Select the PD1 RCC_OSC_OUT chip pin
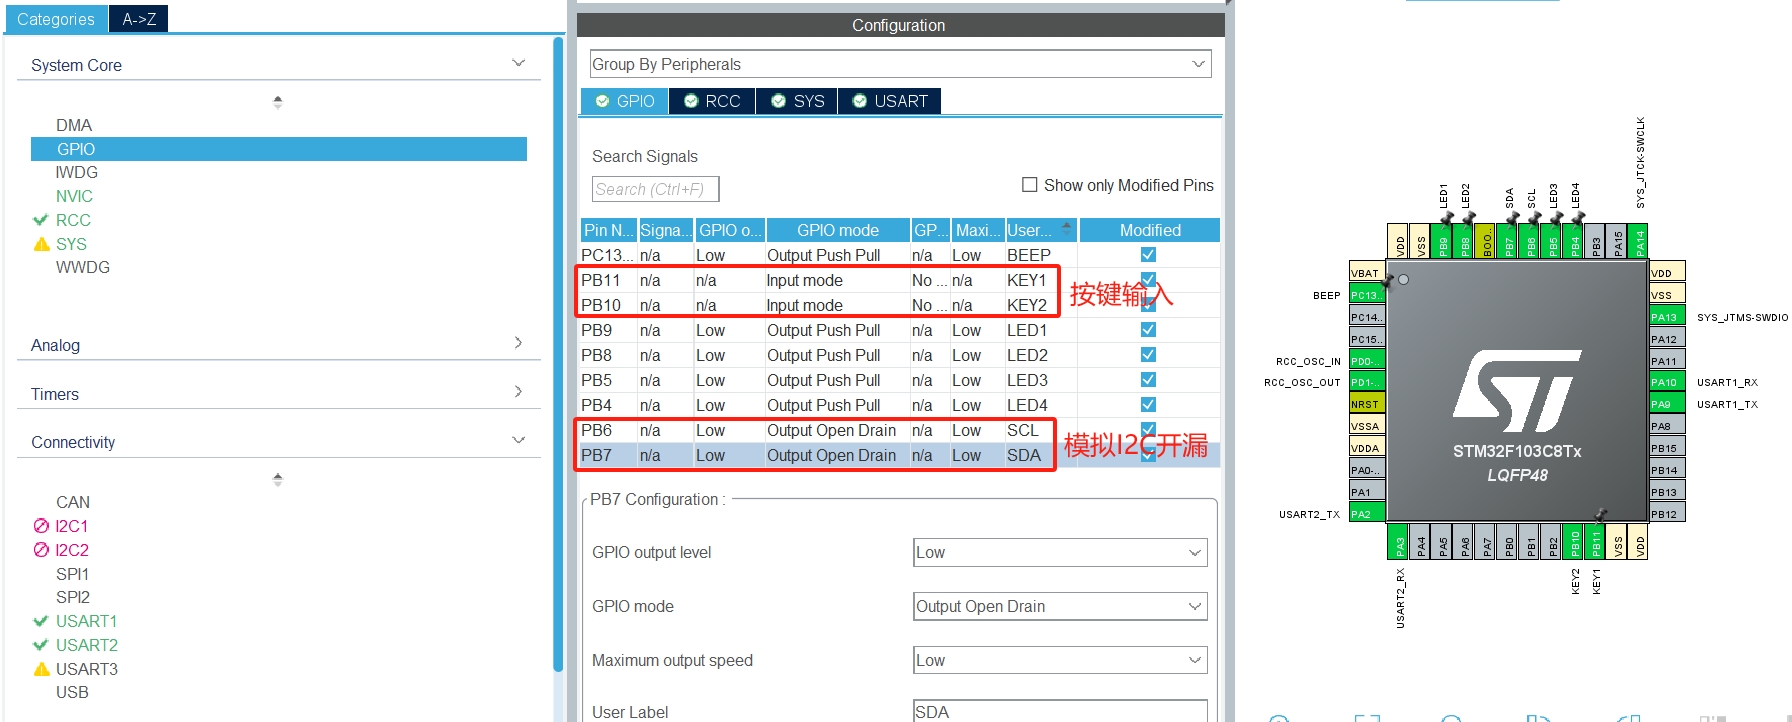Image resolution: width=1792 pixels, height=722 pixels. [x=1366, y=382]
